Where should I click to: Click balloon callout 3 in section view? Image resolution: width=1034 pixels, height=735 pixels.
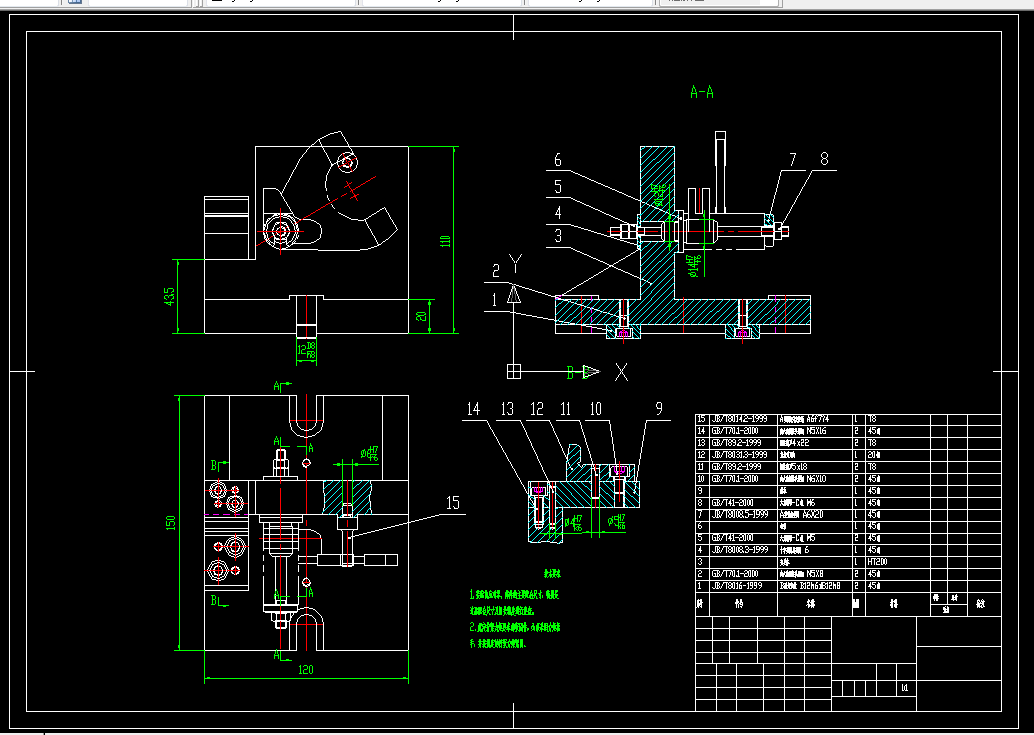pyautogui.click(x=558, y=235)
